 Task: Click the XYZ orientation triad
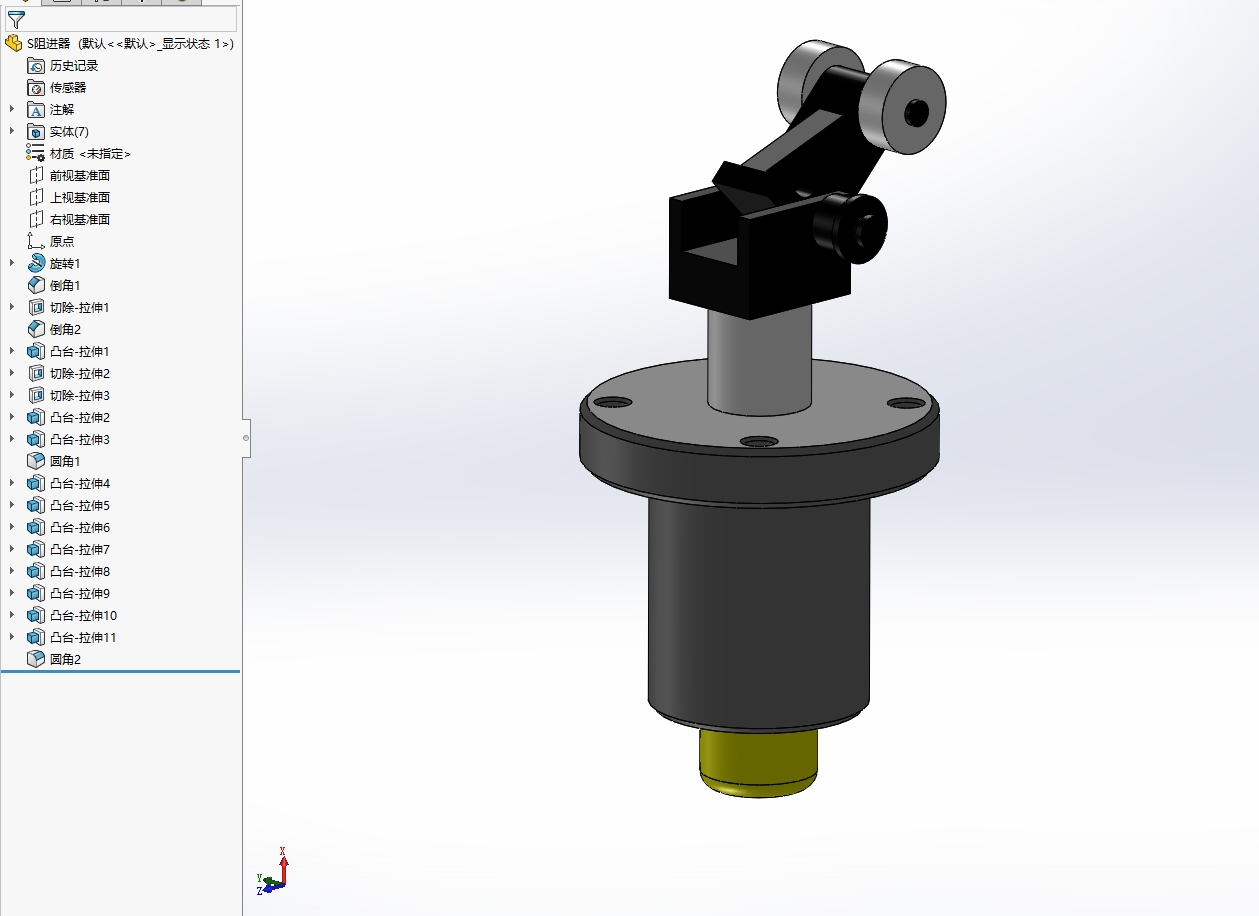click(273, 872)
